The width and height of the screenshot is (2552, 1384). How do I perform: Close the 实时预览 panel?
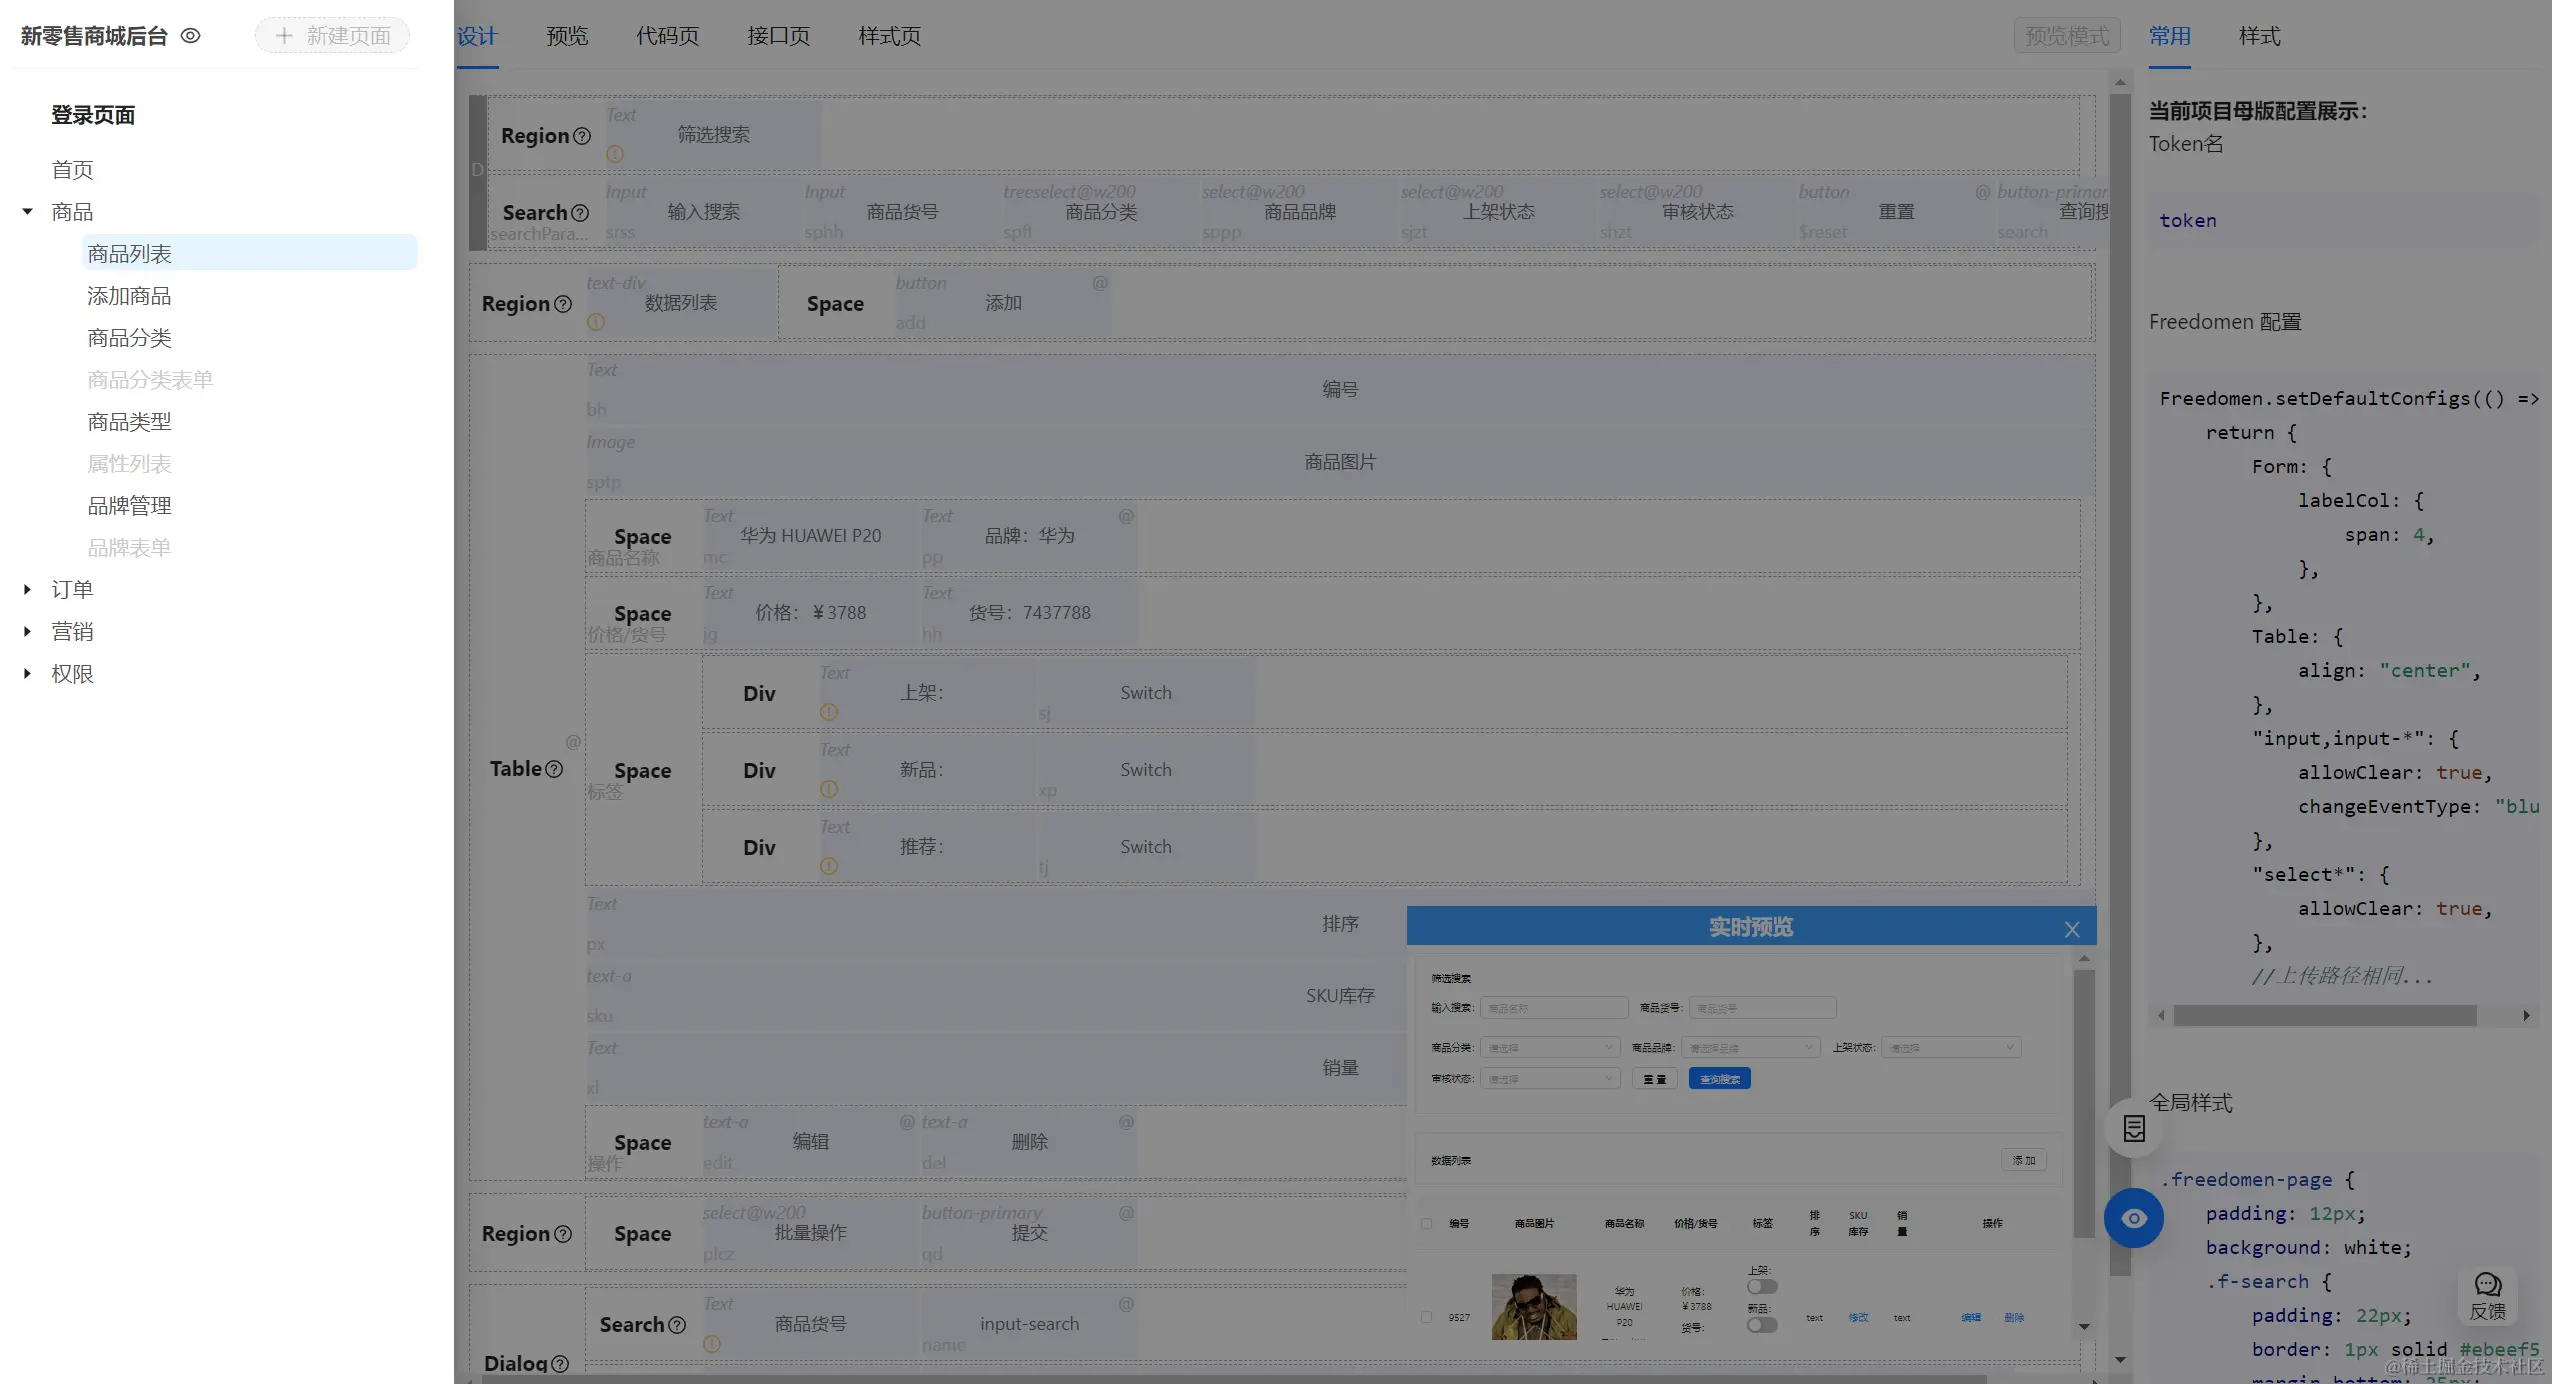pyautogui.click(x=2072, y=930)
